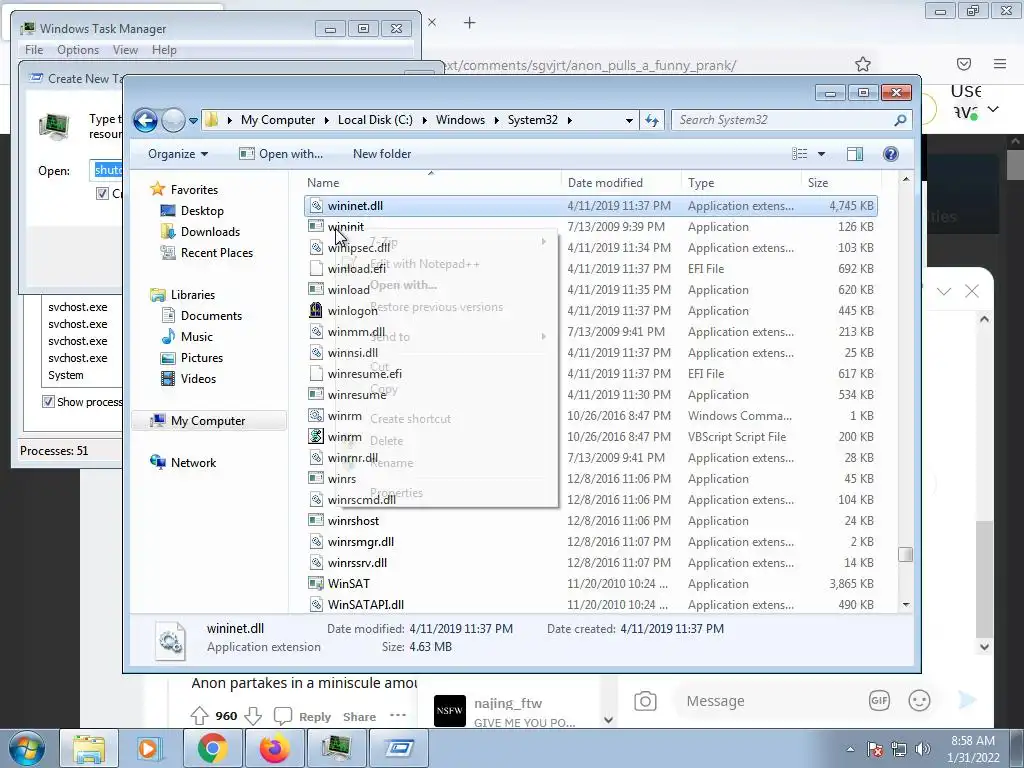The height and width of the screenshot is (768, 1024).
Task: Select My Computer in navigation pane
Action: pos(208,421)
